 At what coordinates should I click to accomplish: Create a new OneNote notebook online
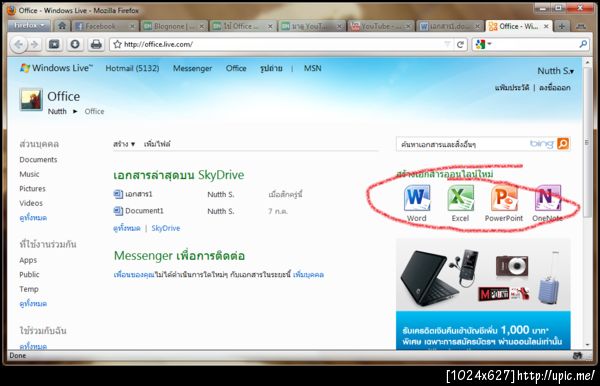[548, 203]
